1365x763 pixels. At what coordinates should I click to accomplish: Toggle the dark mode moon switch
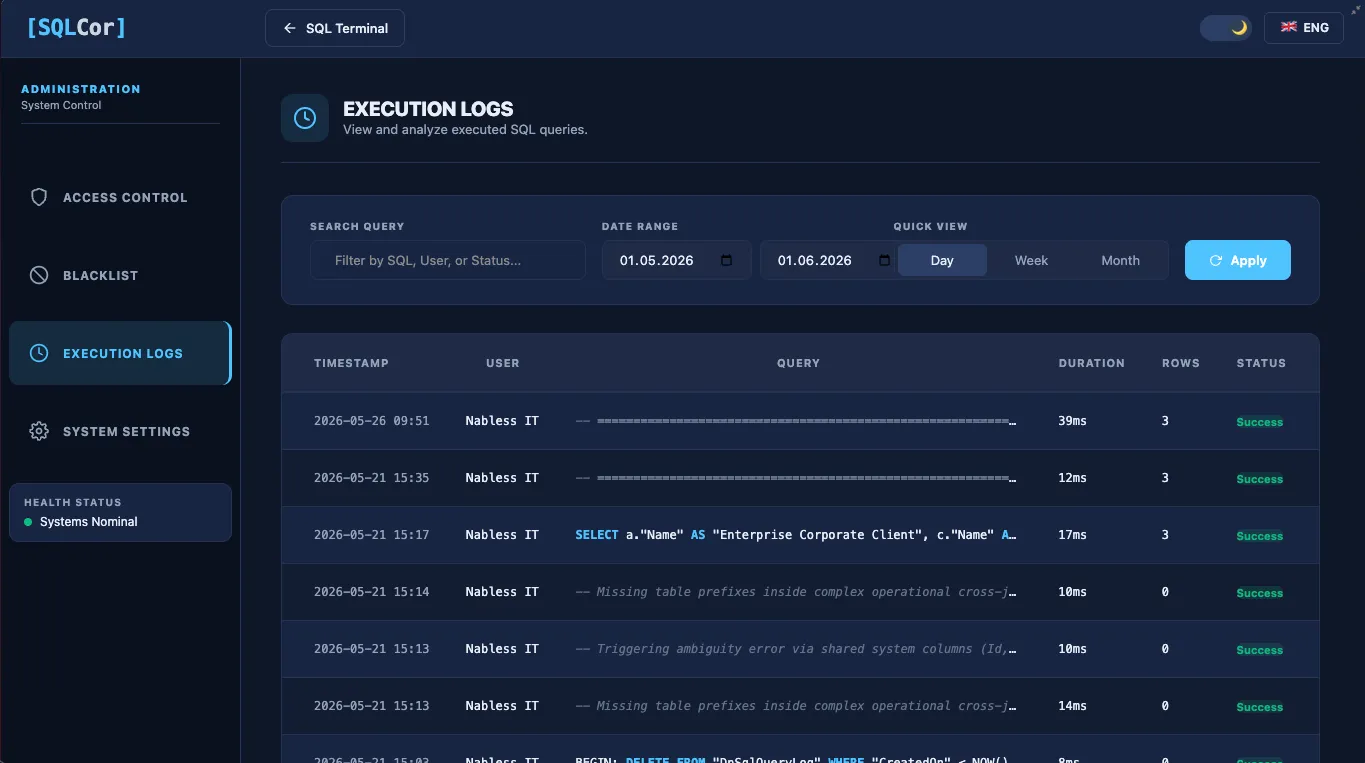(1226, 28)
